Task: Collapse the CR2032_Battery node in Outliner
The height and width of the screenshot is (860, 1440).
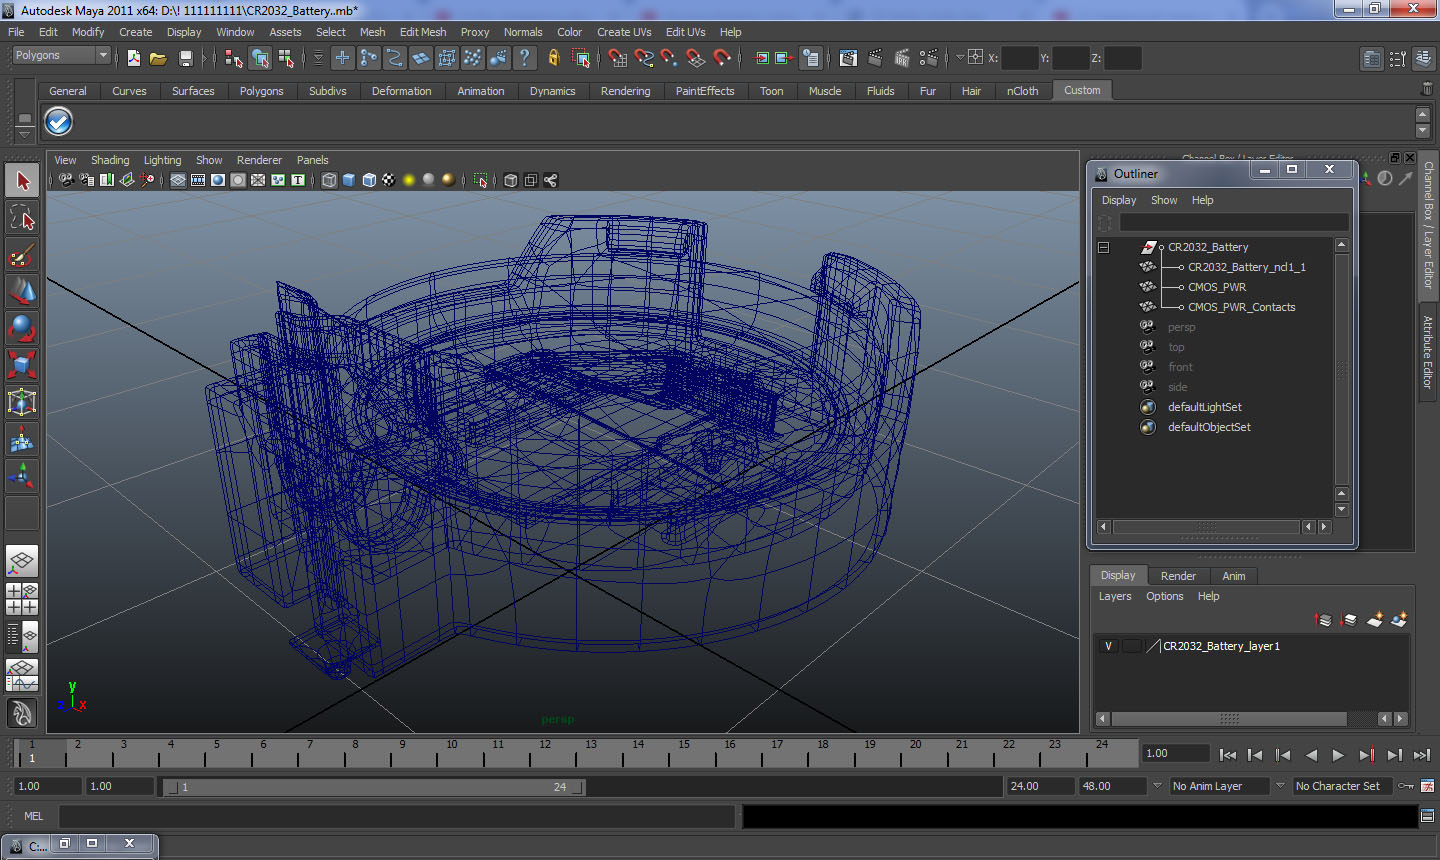Action: click(x=1104, y=247)
